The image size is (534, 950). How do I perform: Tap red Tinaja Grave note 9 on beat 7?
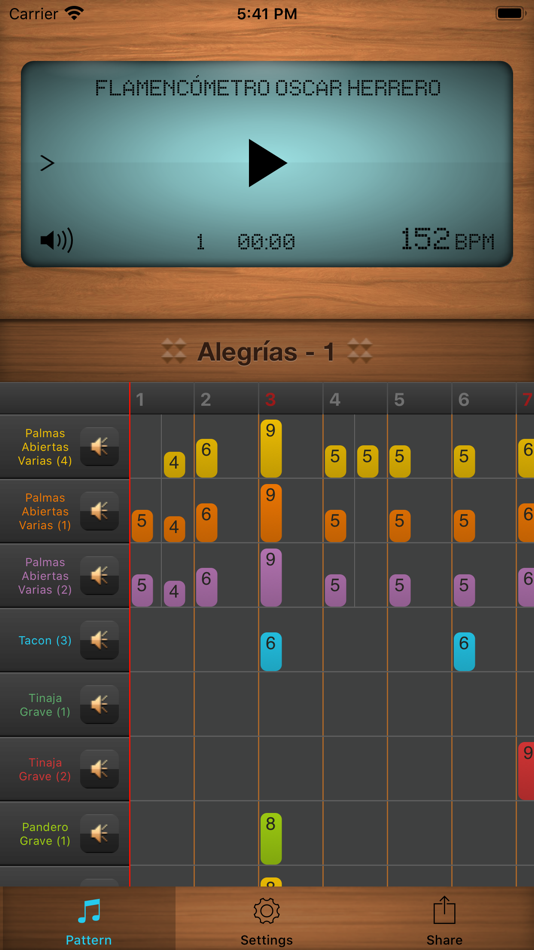(x=526, y=771)
